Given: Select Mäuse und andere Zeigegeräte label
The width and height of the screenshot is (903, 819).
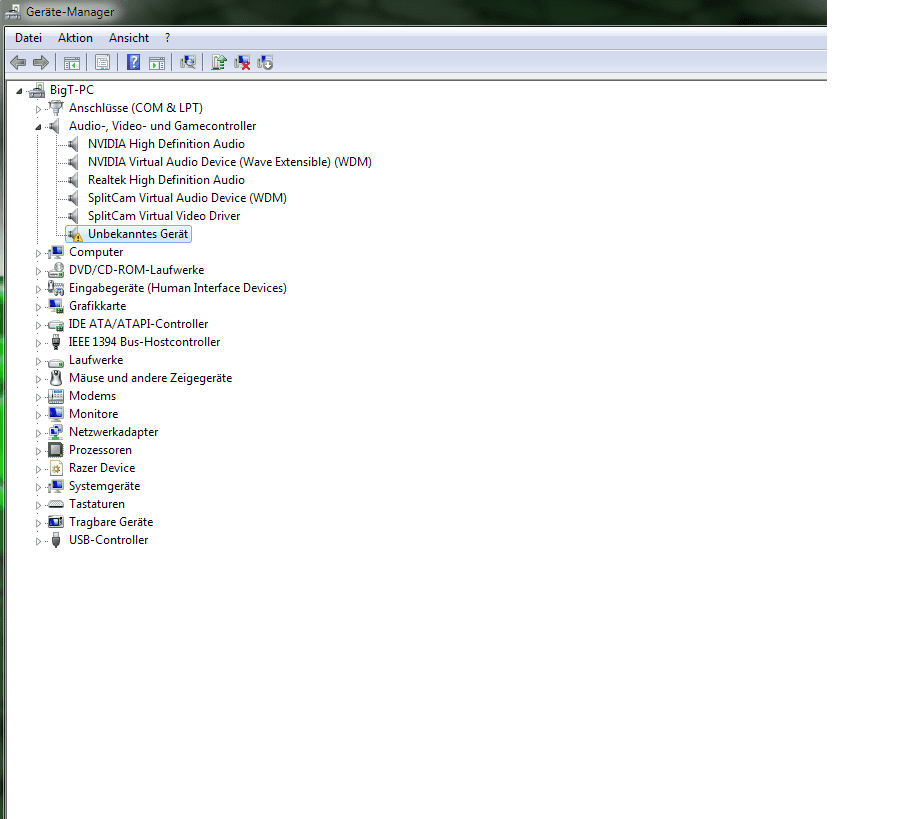Looking at the screenshot, I should pos(150,378).
